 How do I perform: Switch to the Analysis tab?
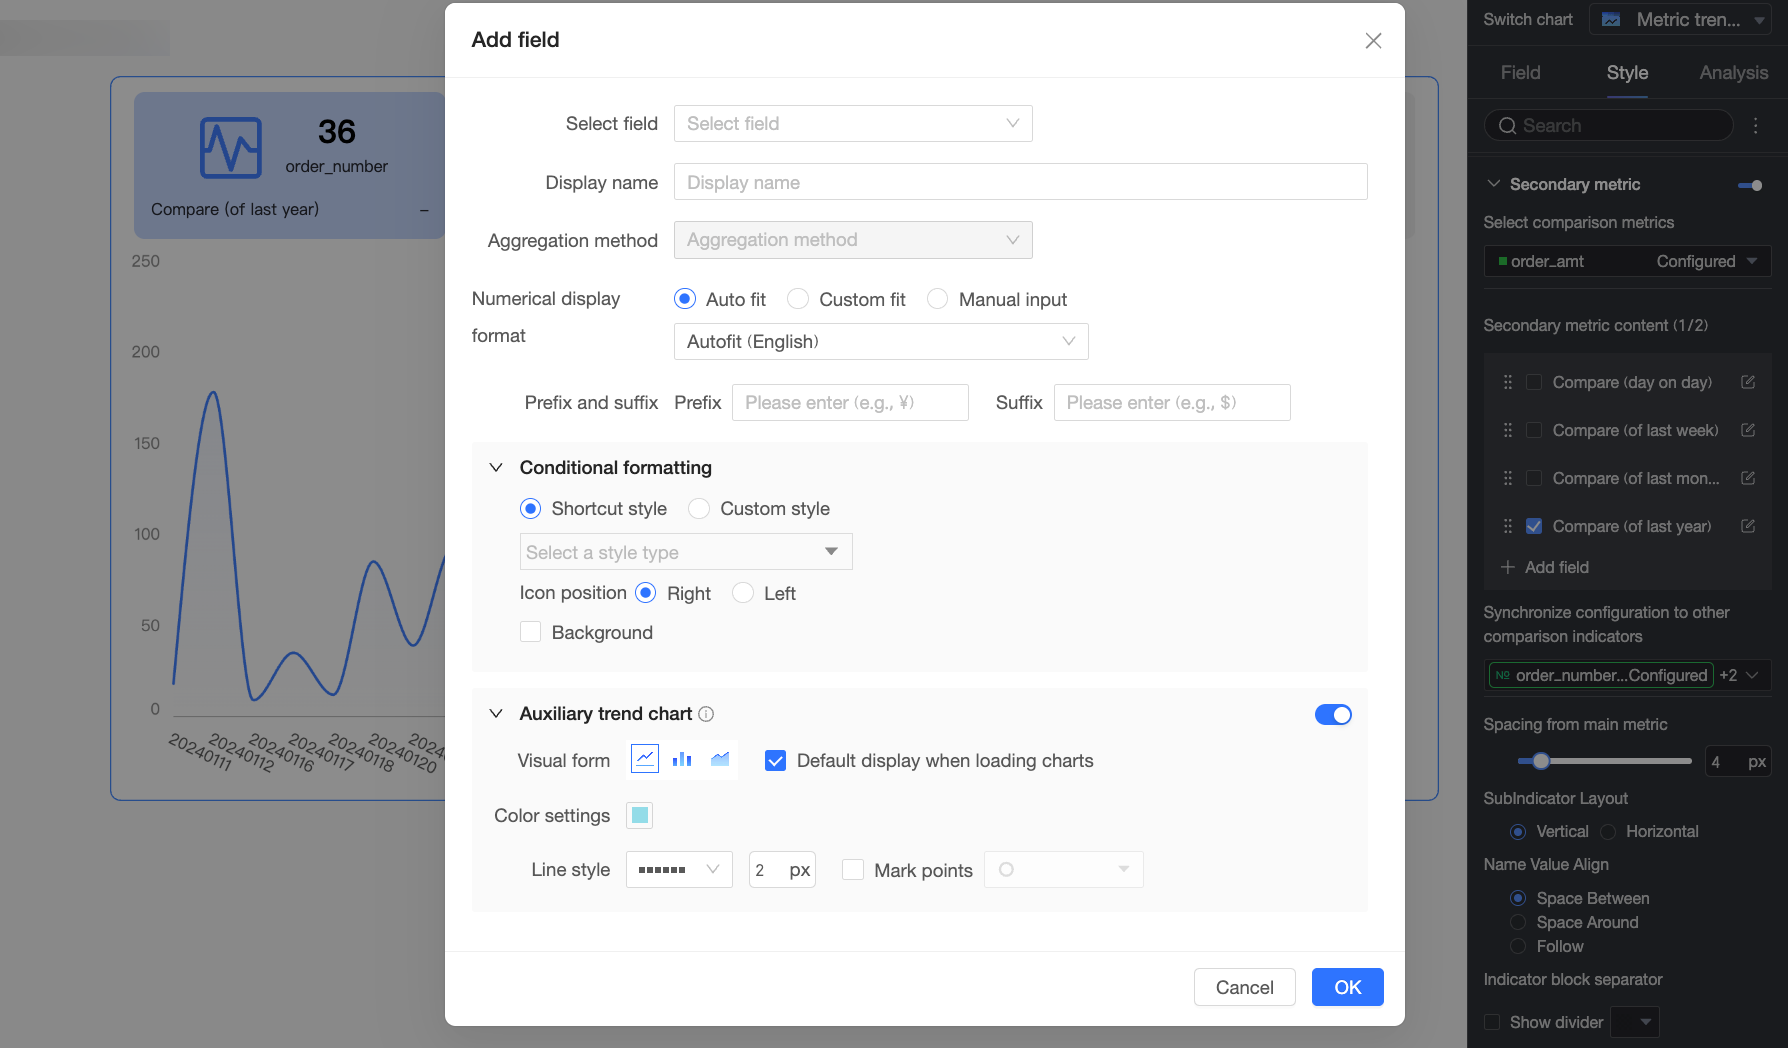(1733, 72)
